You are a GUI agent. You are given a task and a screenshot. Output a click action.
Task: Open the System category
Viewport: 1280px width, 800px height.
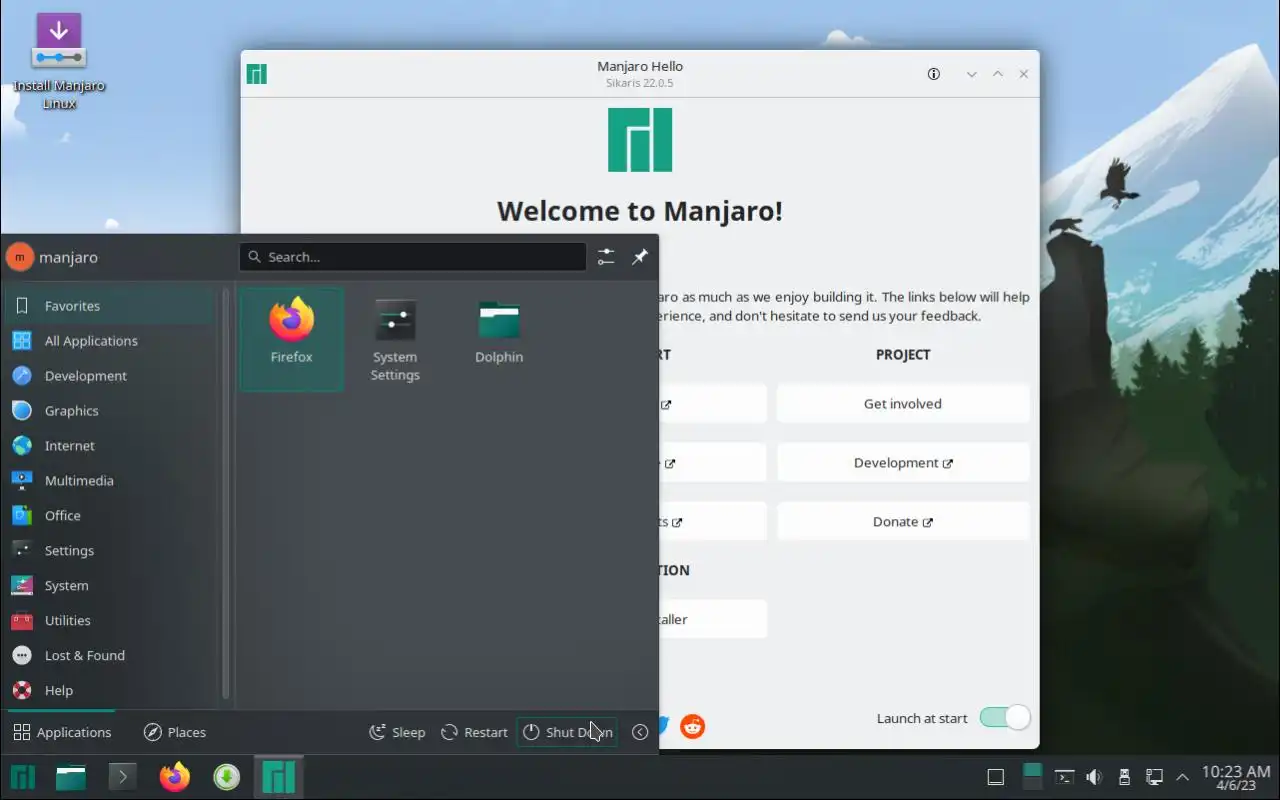pos(108,586)
